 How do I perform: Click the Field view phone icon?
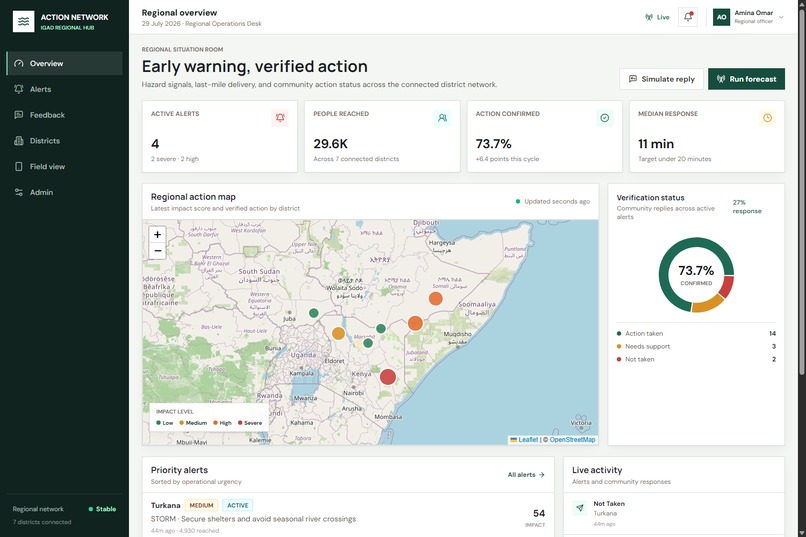click(19, 166)
